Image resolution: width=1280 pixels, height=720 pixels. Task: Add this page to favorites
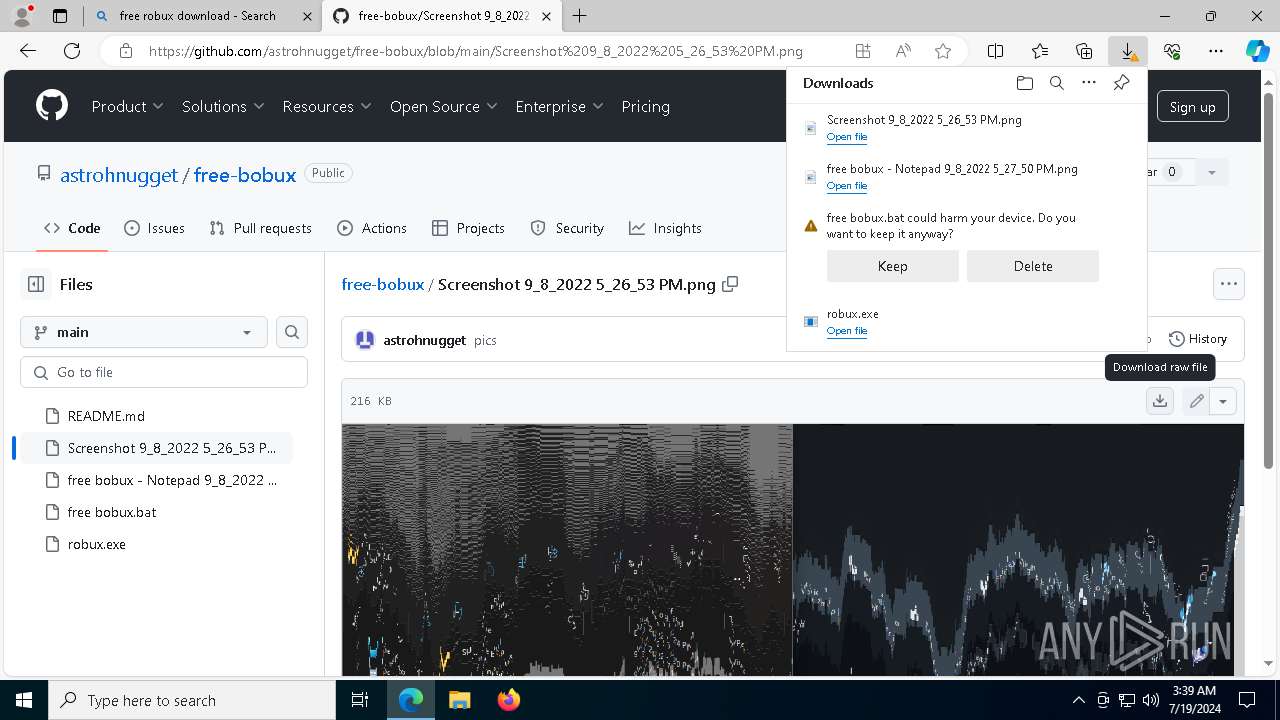click(x=942, y=51)
